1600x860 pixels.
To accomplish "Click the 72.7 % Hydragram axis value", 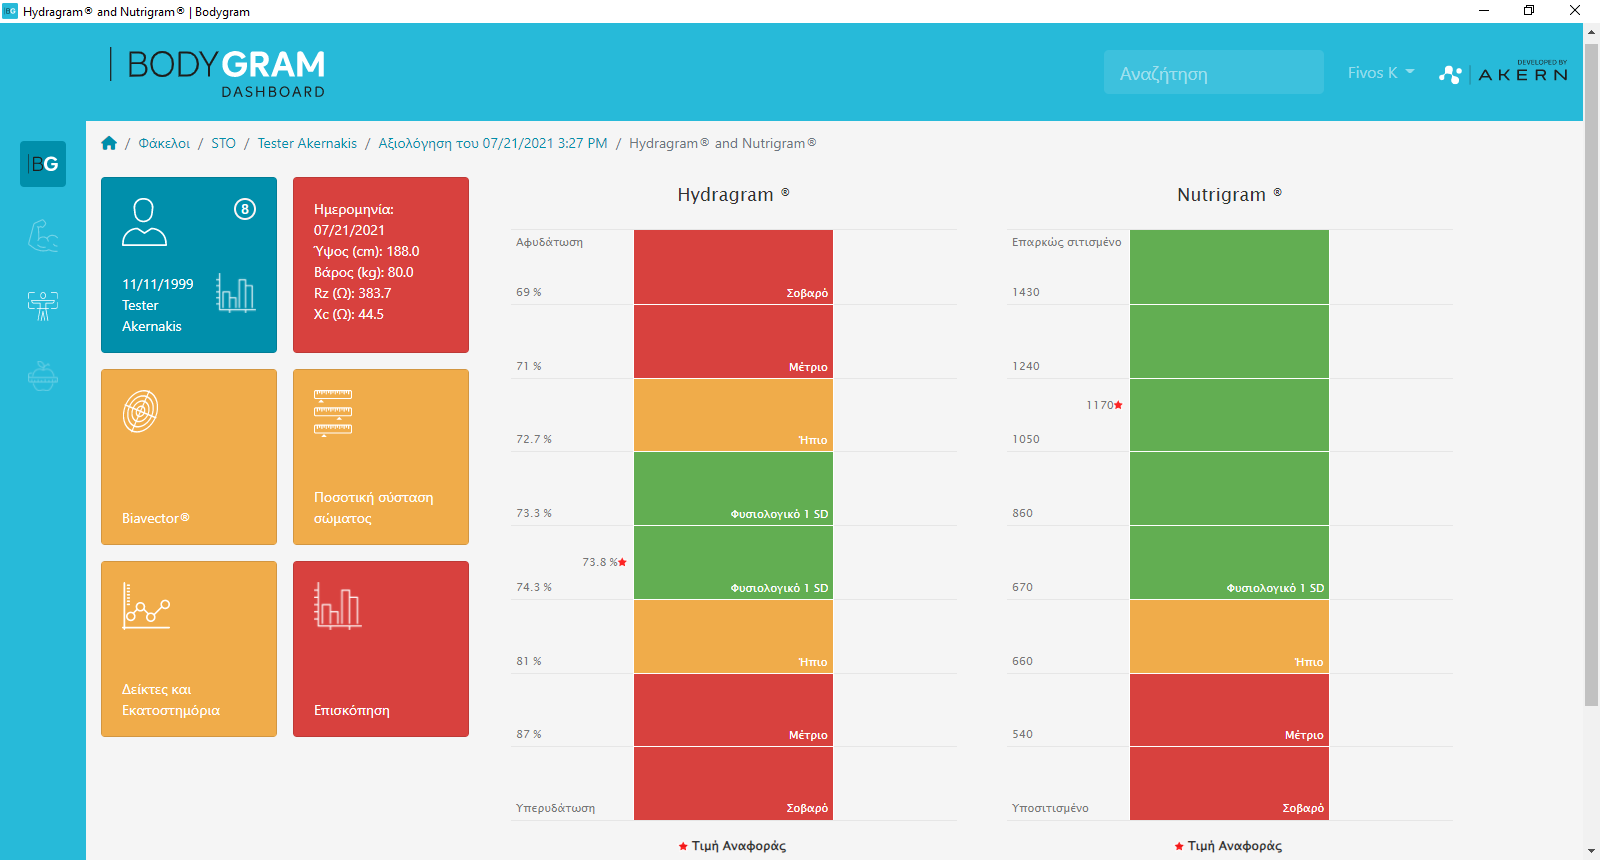I will [x=534, y=439].
